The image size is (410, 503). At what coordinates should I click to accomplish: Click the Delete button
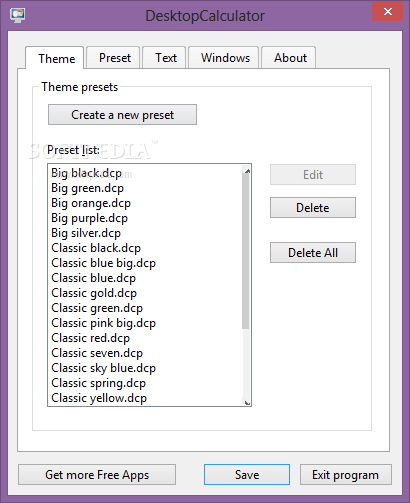tap(313, 208)
